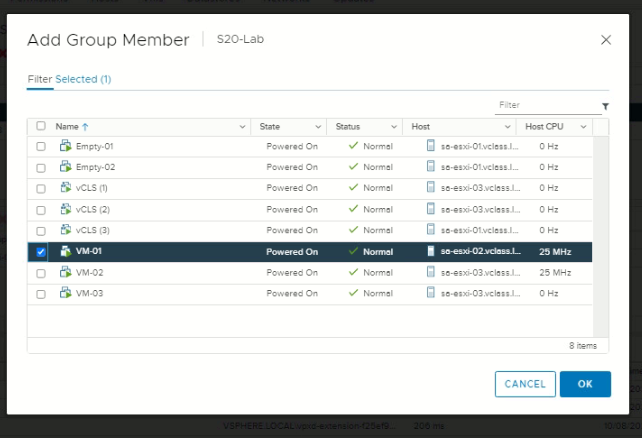Click the Filter text input field
The width and height of the screenshot is (642, 438).
548,105
